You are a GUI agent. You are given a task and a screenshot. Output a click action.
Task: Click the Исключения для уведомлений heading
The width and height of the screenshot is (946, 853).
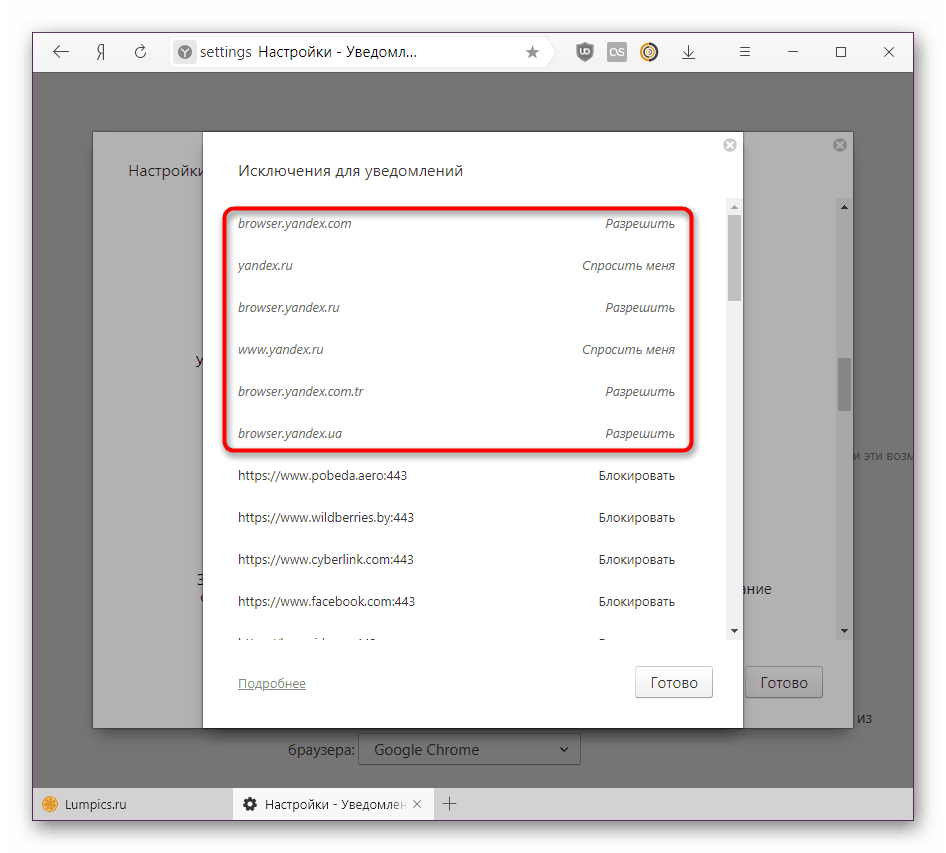[351, 171]
